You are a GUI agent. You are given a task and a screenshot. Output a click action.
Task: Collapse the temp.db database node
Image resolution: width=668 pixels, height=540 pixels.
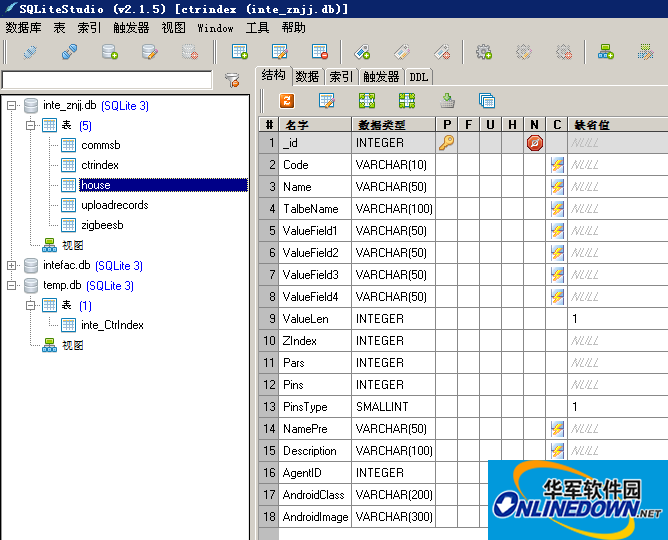coord(12,285)
